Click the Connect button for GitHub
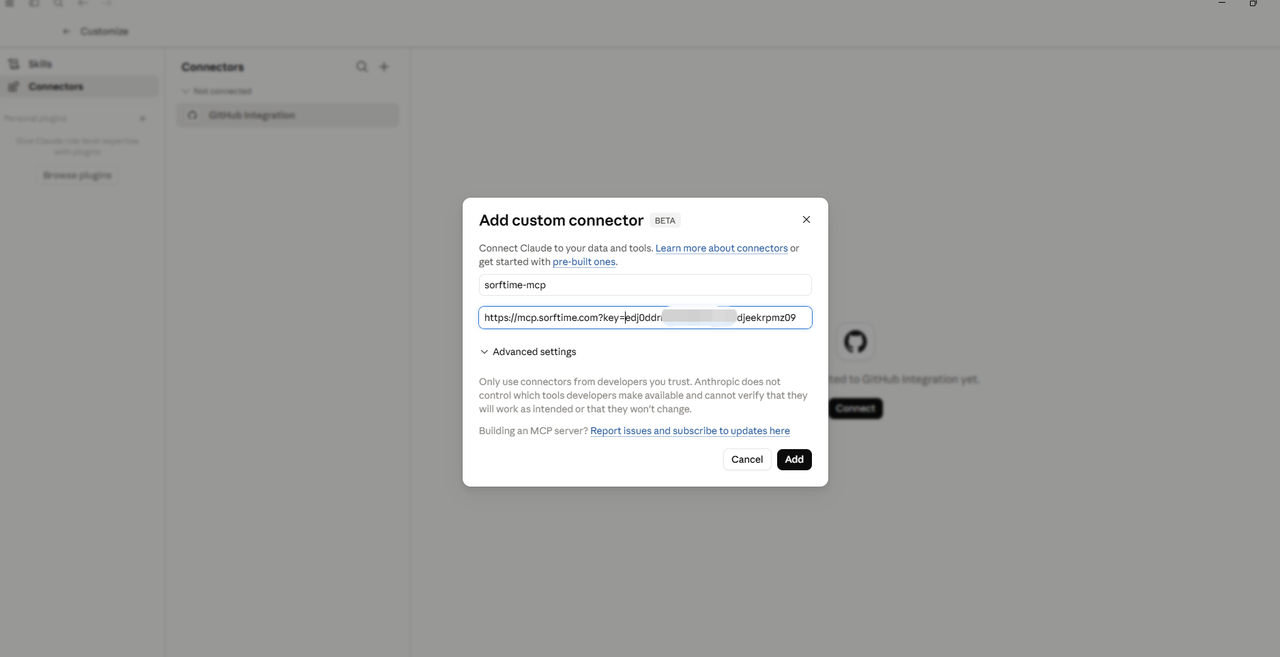Screen dimensions: 1280x657 (x=855, y=408)
